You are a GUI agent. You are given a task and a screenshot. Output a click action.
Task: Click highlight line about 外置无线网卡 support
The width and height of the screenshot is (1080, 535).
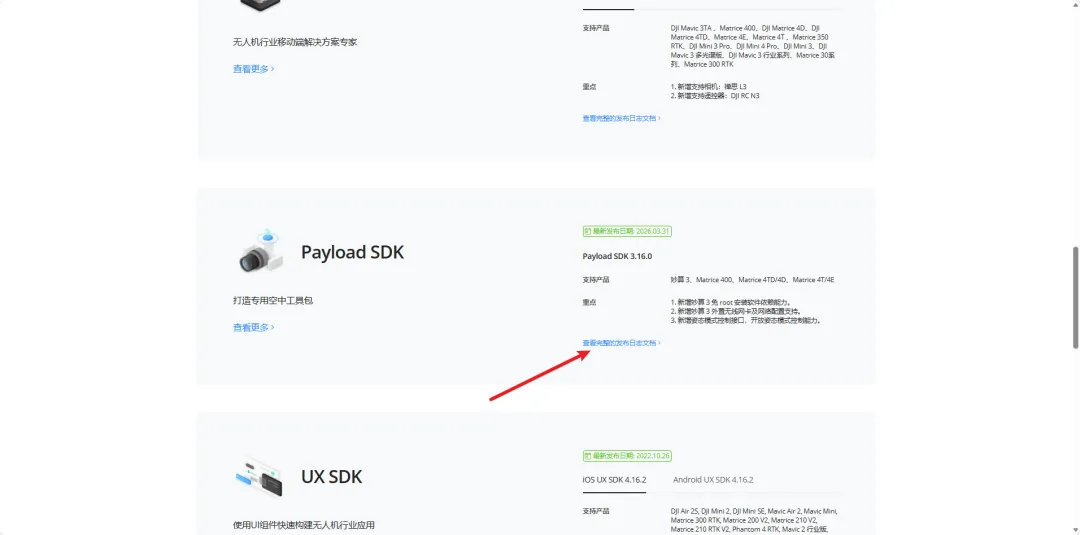[736, 311]
